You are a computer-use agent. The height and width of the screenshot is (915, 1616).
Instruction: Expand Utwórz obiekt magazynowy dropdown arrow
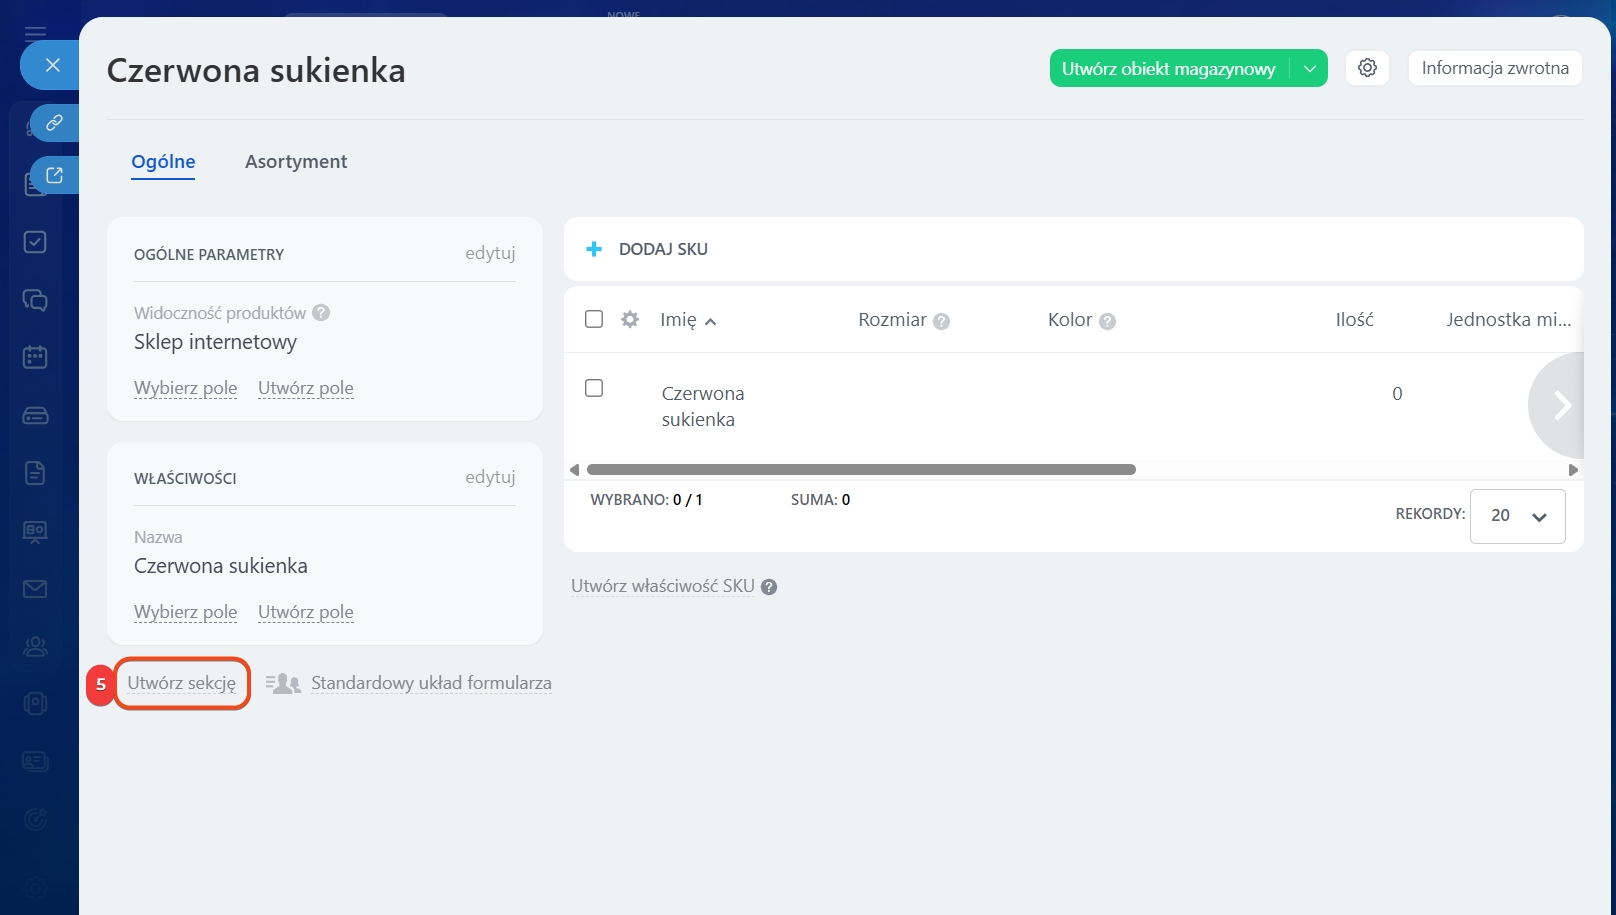click(1309, 69)
